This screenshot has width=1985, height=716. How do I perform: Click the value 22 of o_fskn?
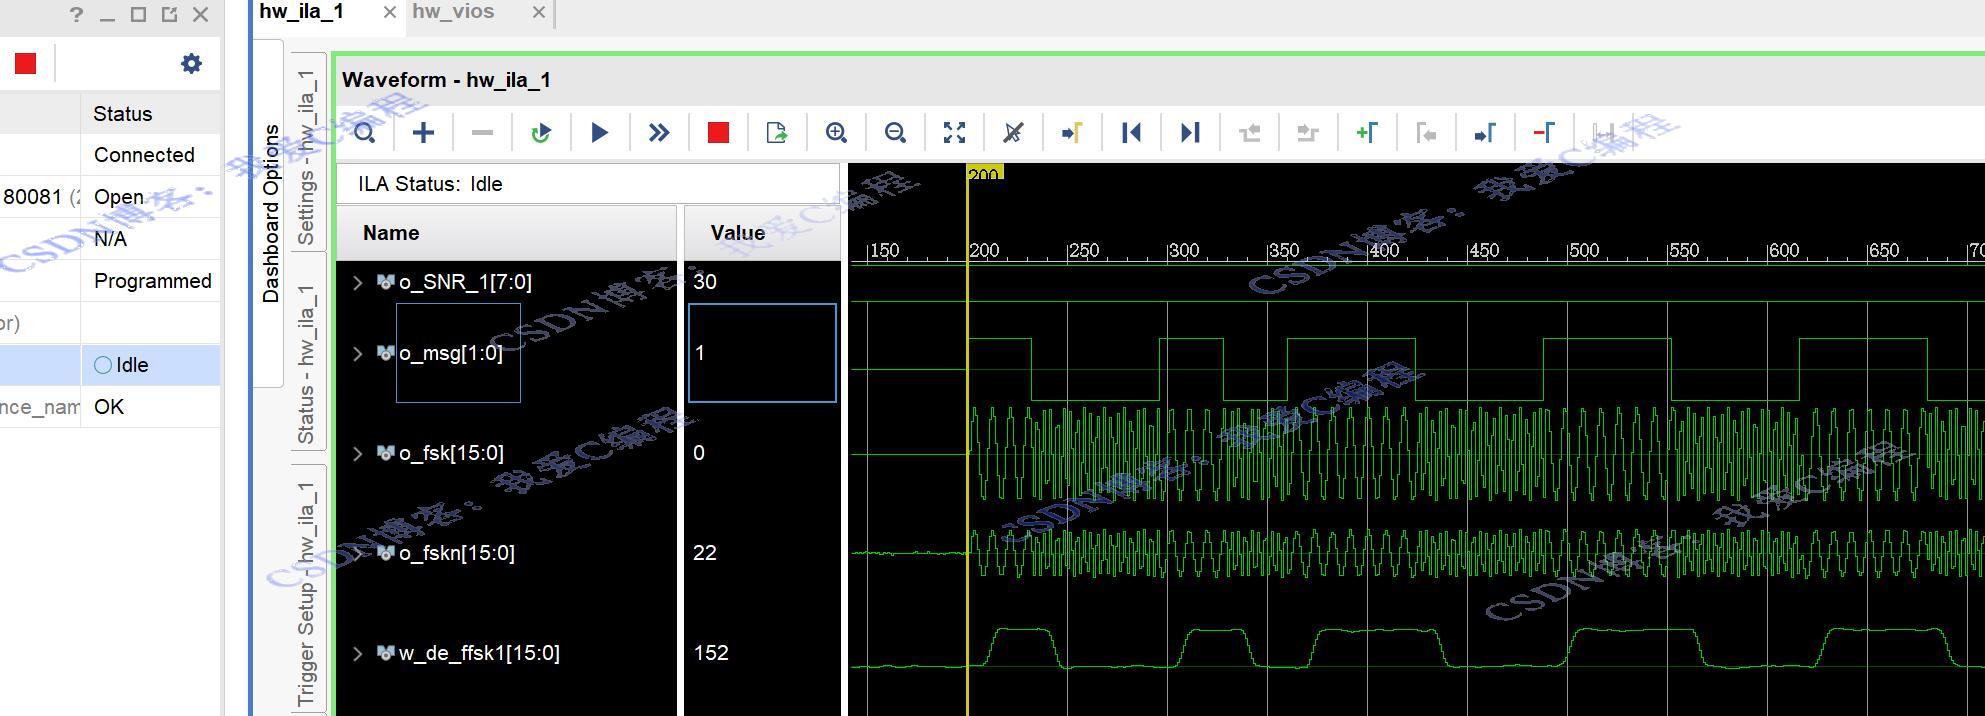tap(705, 553)
